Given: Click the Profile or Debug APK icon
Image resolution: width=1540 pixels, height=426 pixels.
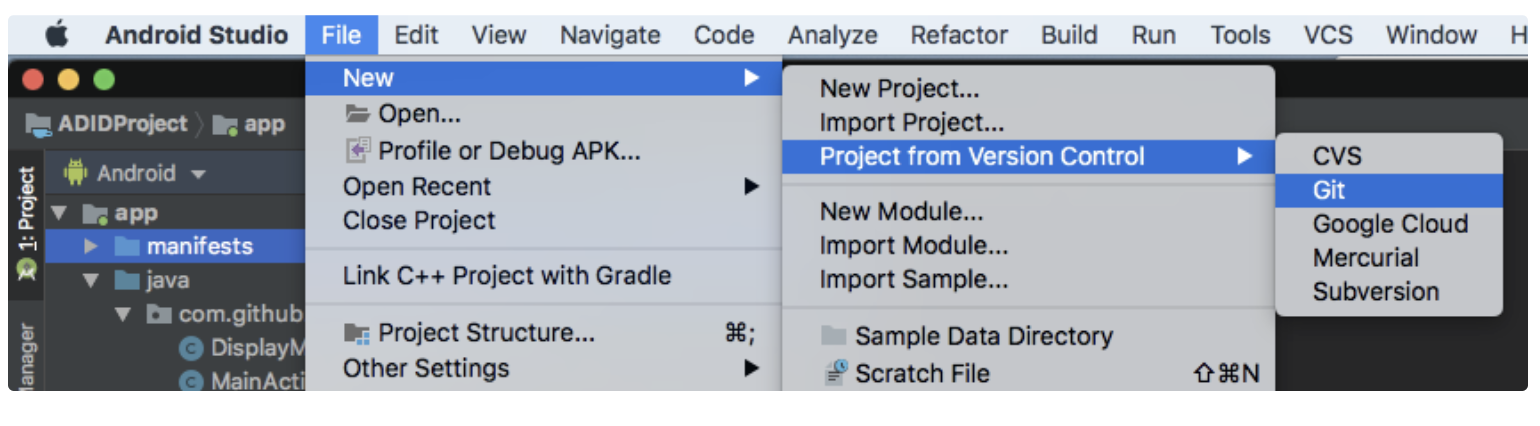Looking at the screenshot, I should click(357, 151).
